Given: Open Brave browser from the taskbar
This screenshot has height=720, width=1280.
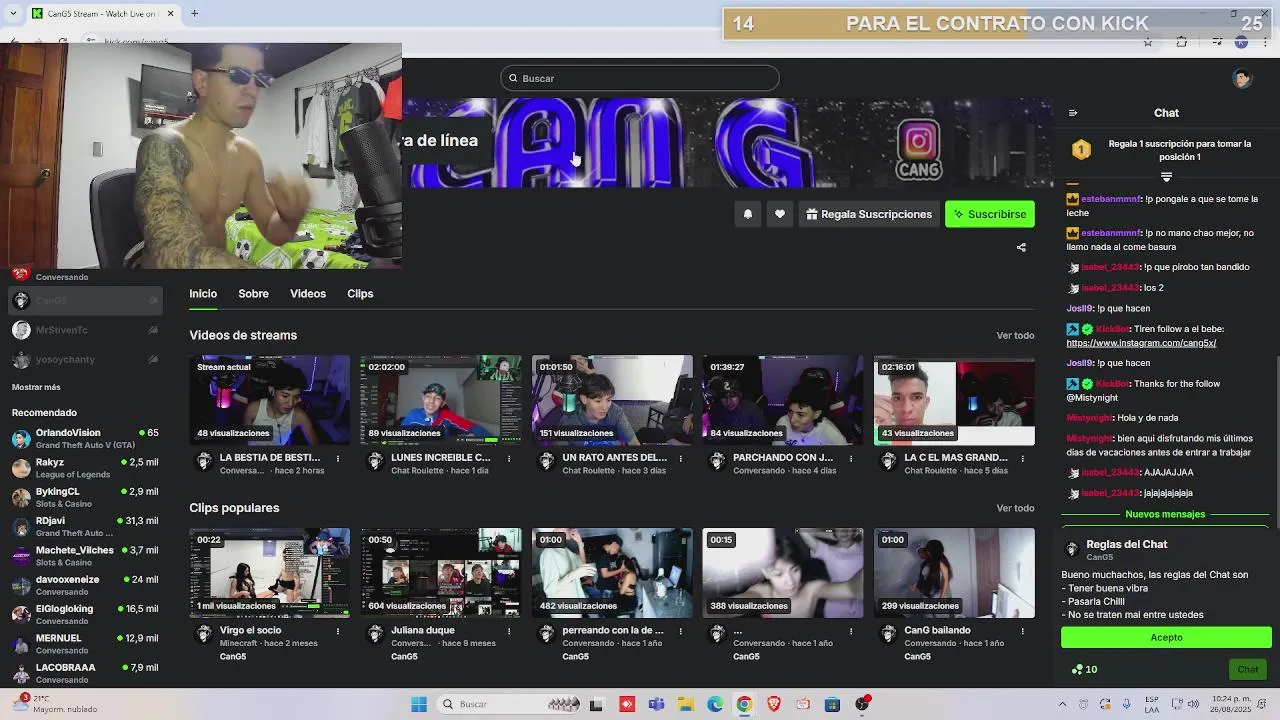Looking at the screenshot, I should click(773, 704).
